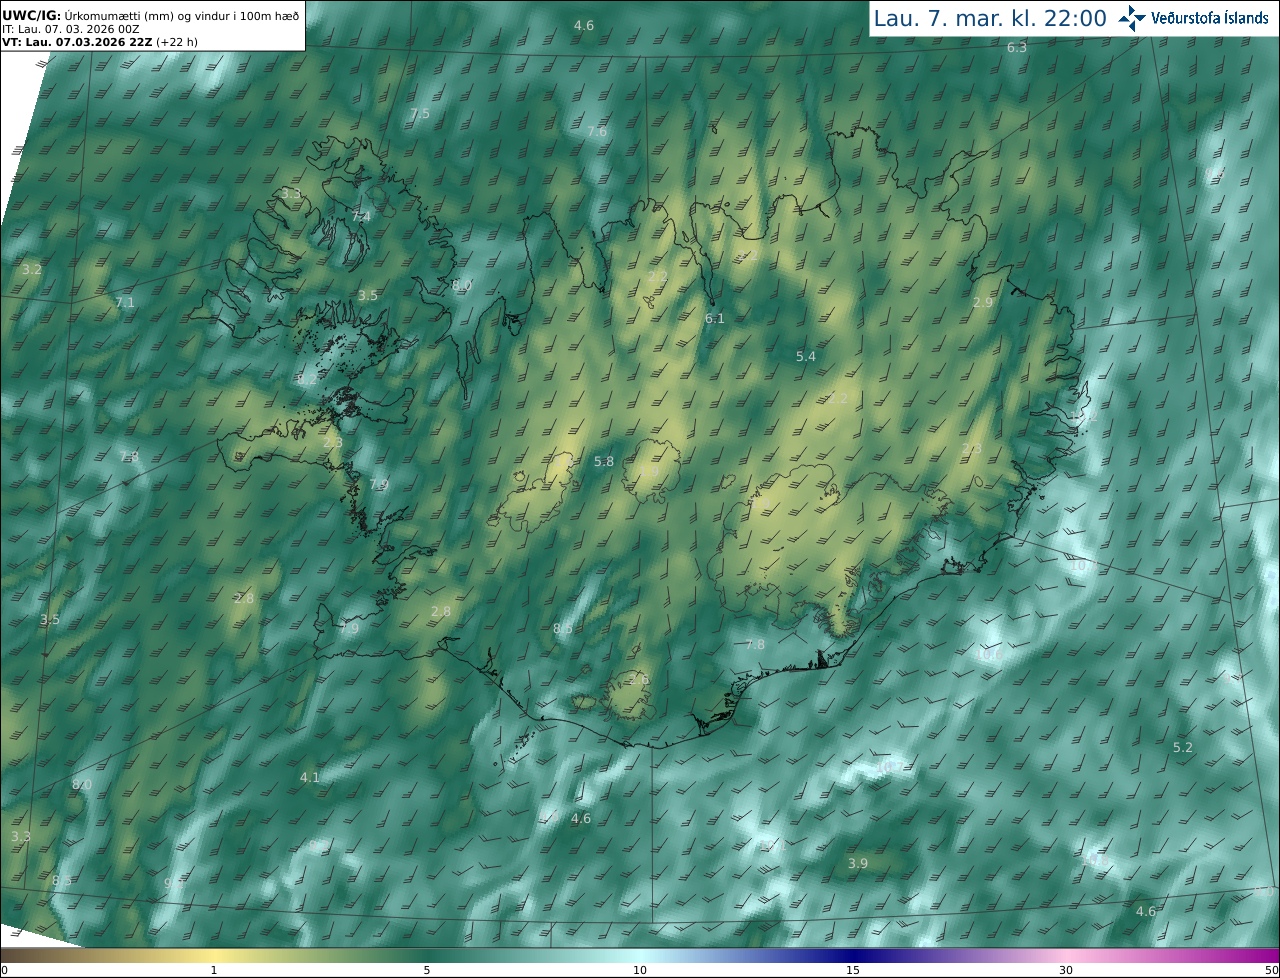The height and width of the screenshot is (978, 1280).
Task: Click the 6.3 value on the map
Action: point(1017,48)
